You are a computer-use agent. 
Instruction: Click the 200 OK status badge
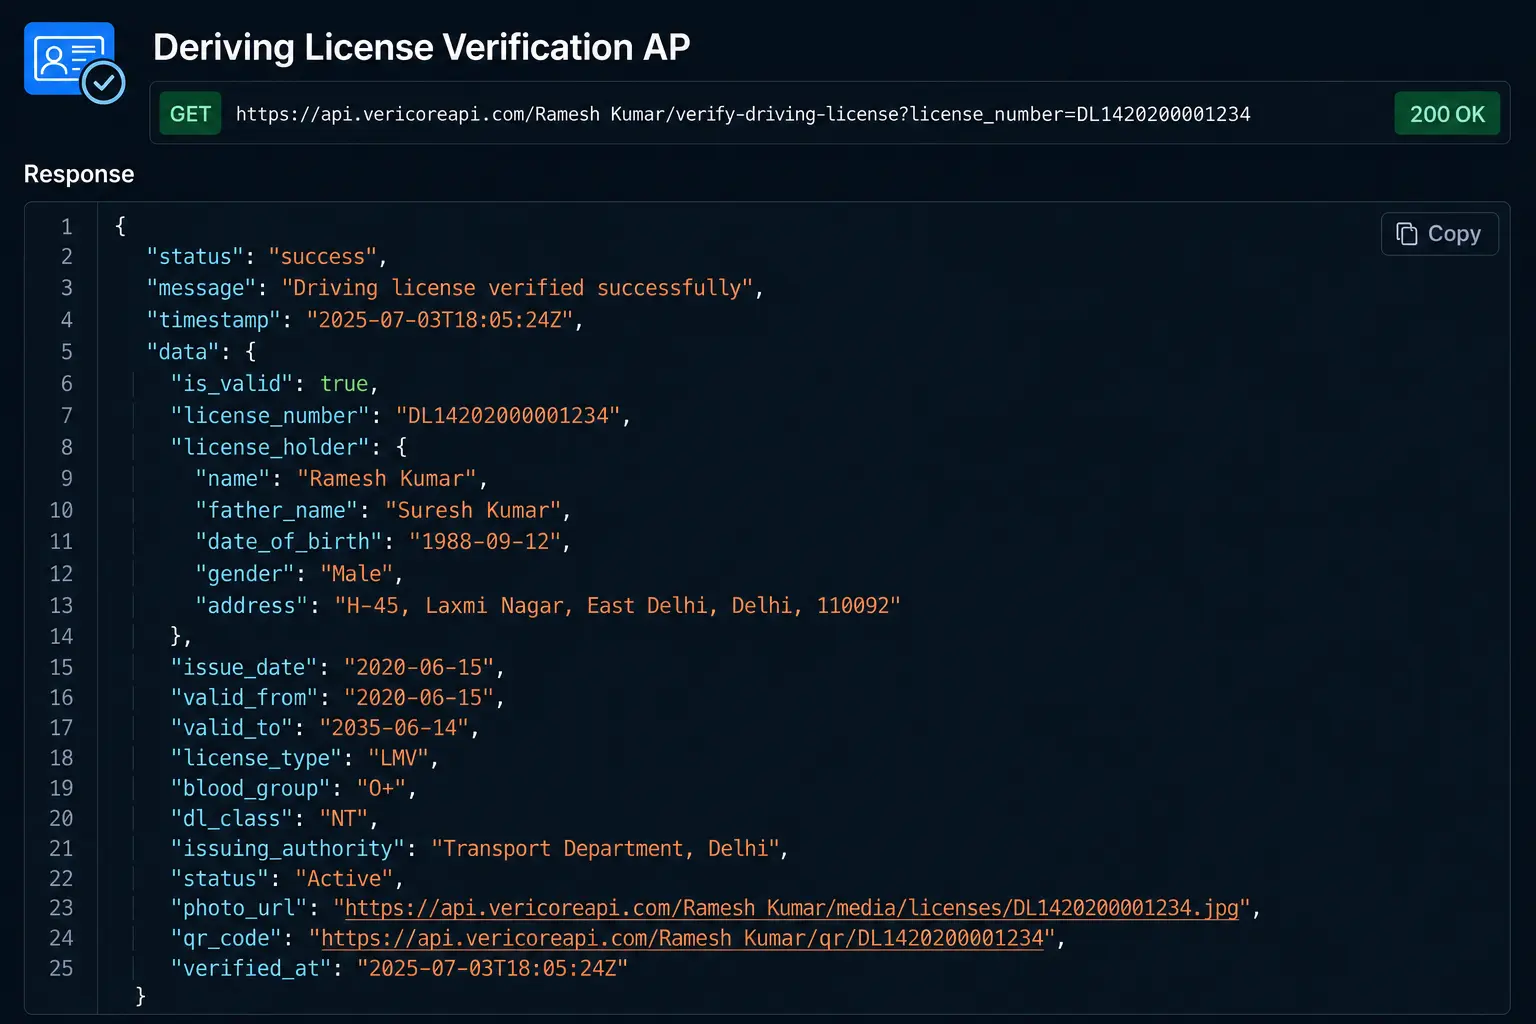pyautogui.click(x=1447, y=114)
